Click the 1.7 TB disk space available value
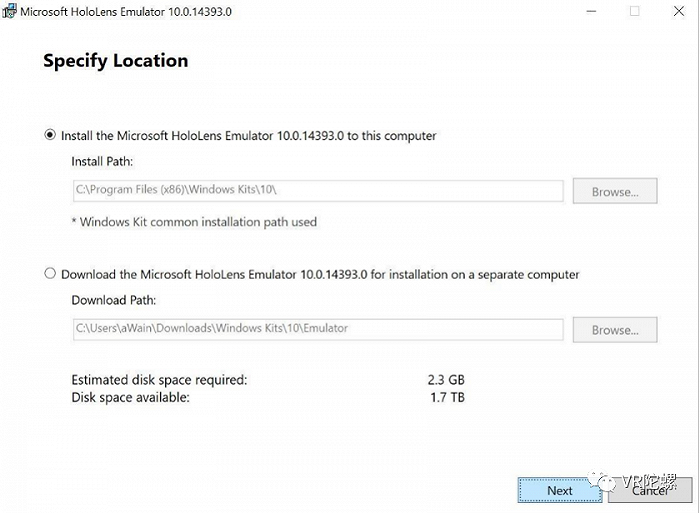Viewport: 700px width, 513px height. click(447, 397)
